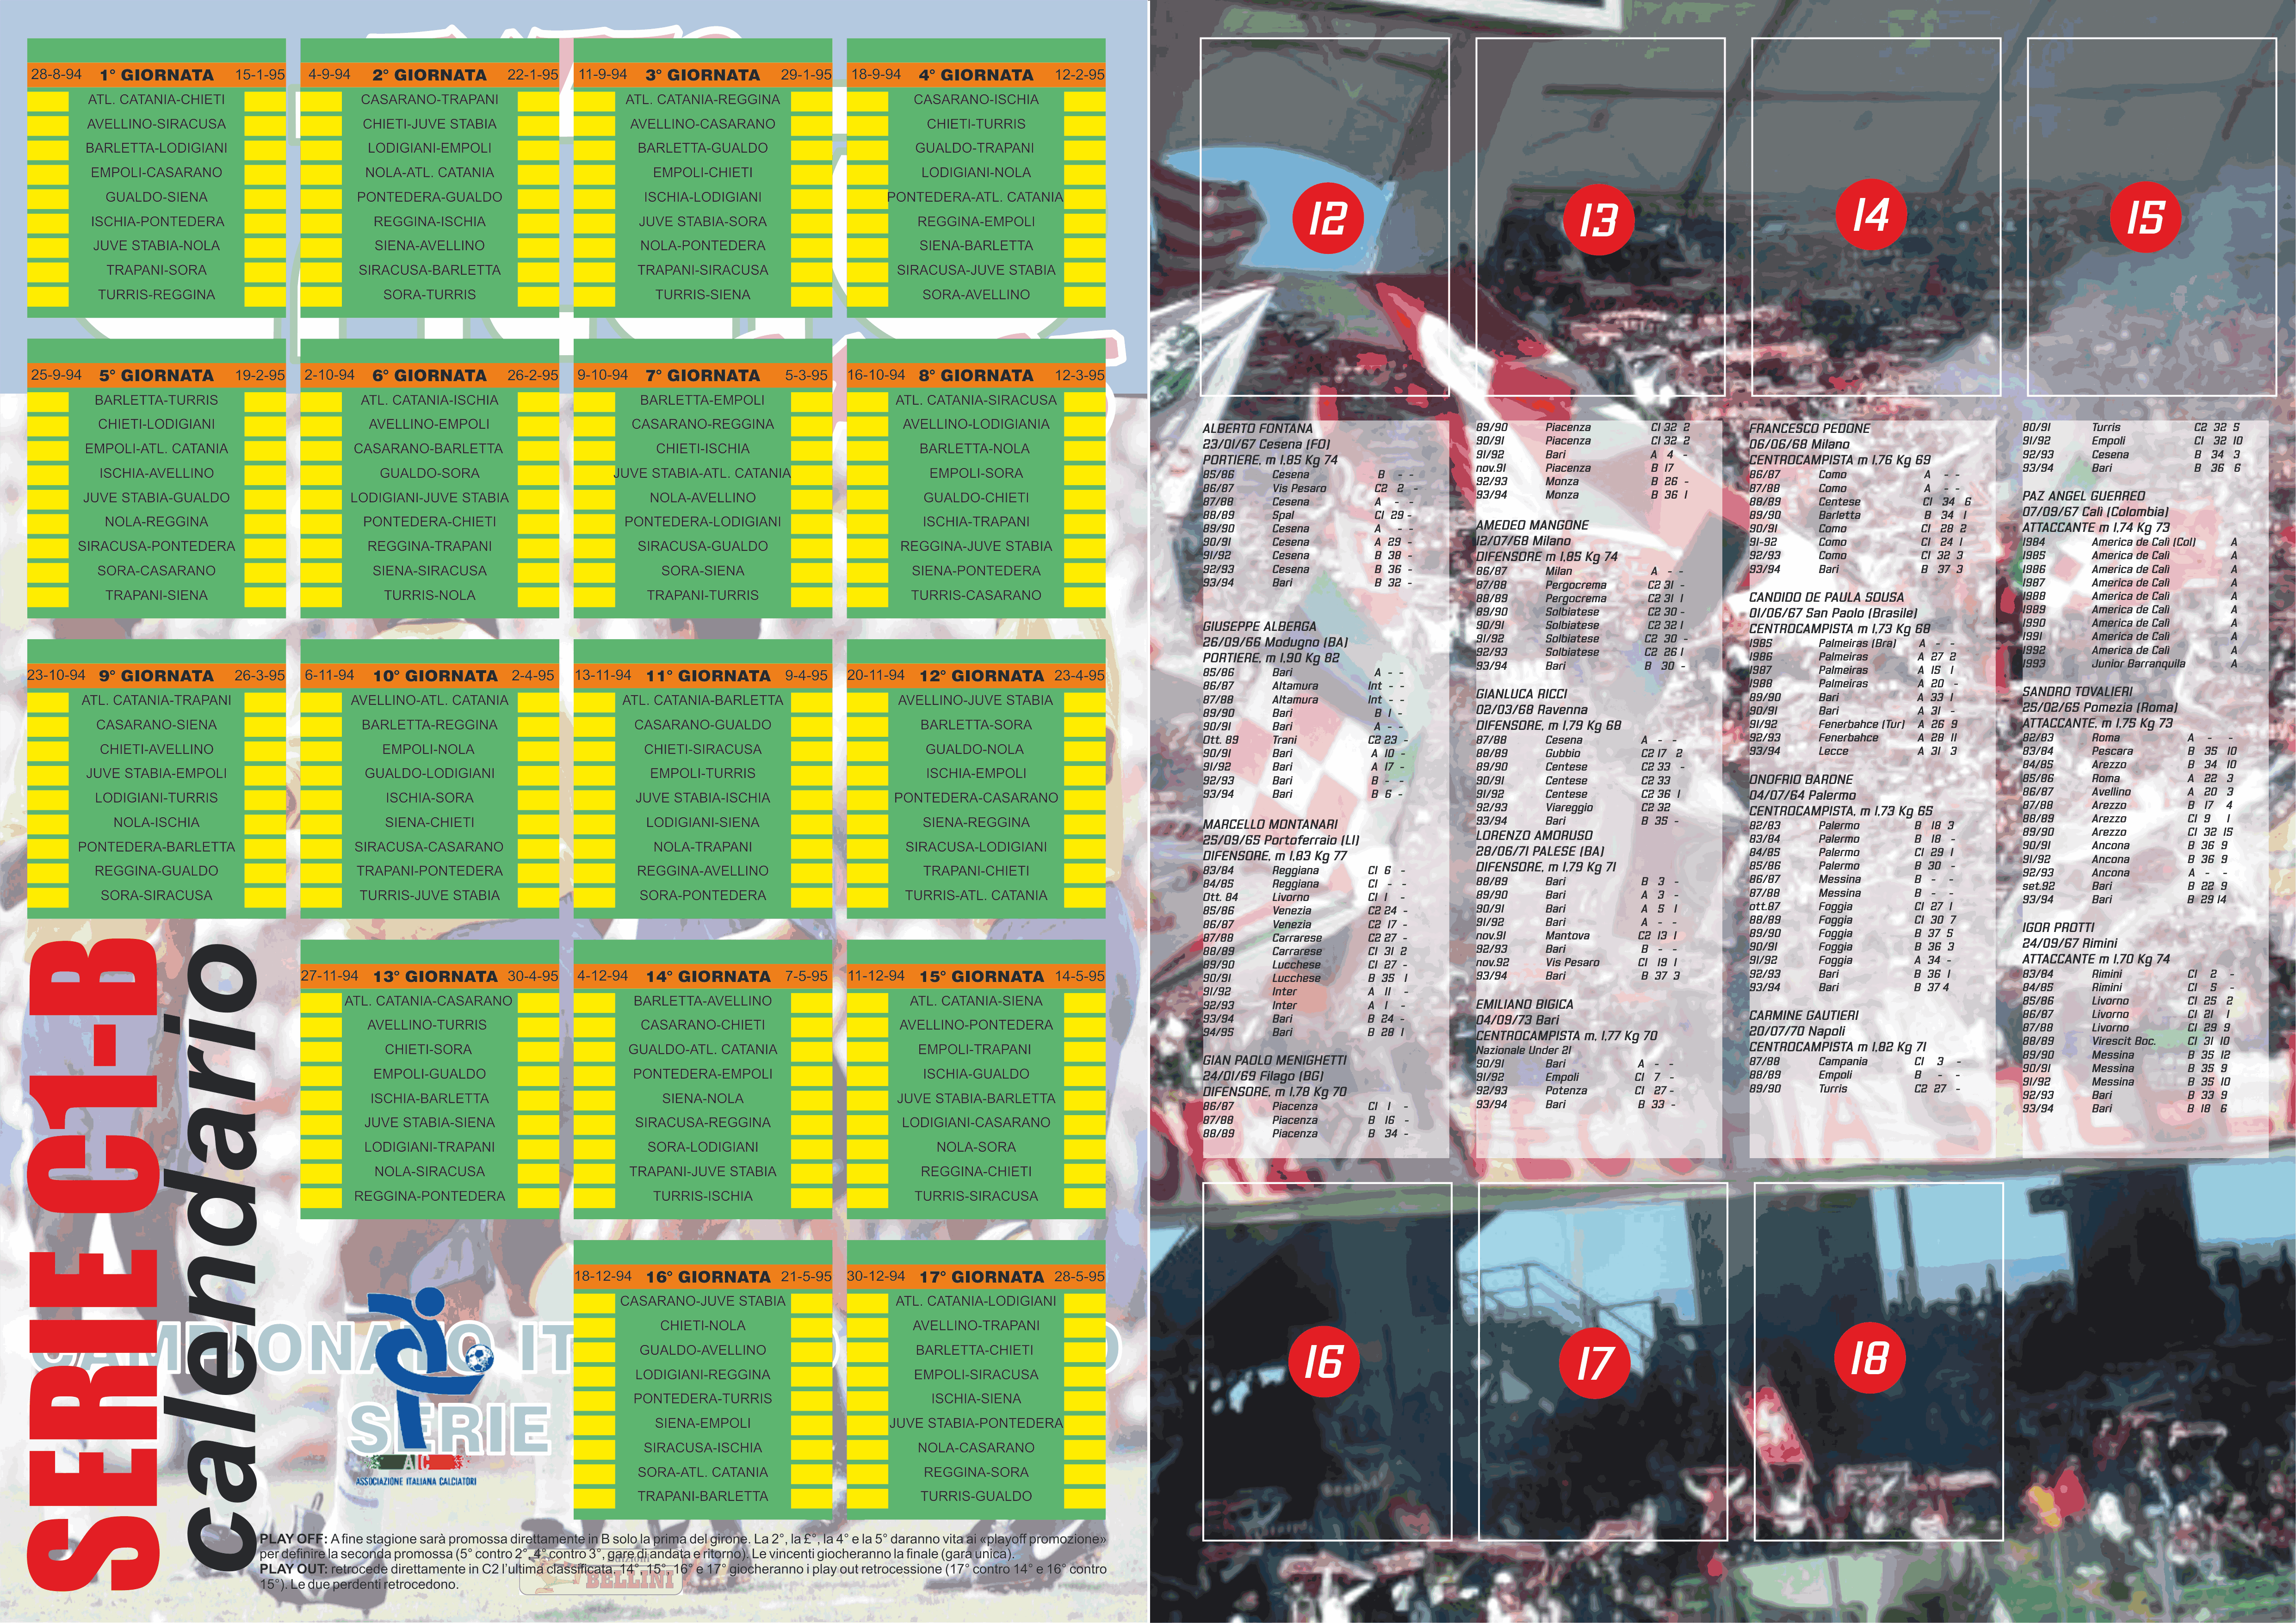This screenshot has height=1623, width=2296.
Task: Click the date '28-8-94'
Action: (56, 75)
